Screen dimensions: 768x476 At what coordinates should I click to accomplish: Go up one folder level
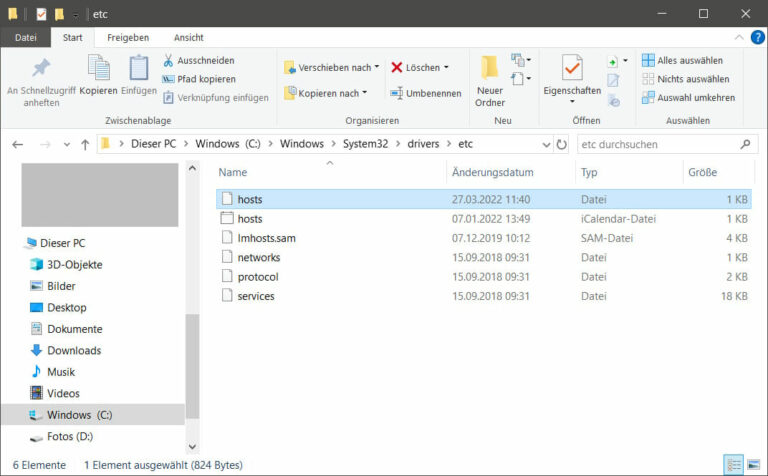tap(85, 144)
